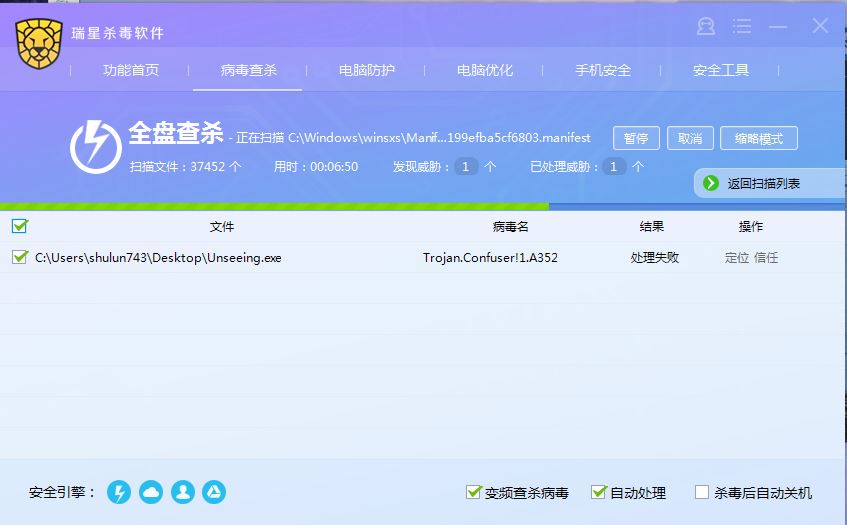Click 信任 to trust Unseeing.exe
The height and width of the screenshot is (525, 847).
point(766,258)
